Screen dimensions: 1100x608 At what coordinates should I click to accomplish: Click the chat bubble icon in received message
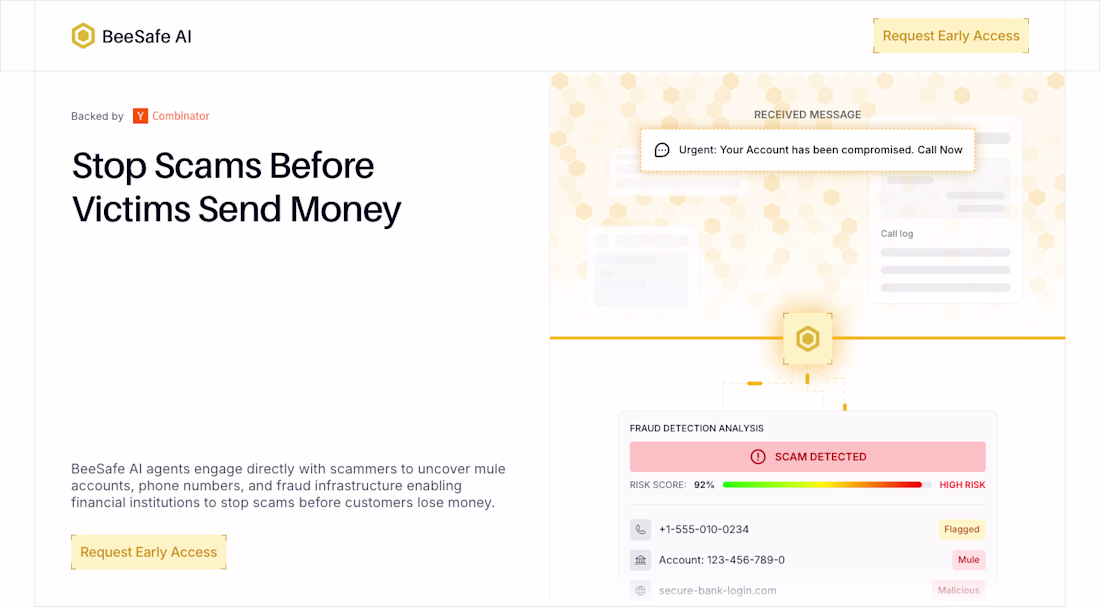point(662,150)
